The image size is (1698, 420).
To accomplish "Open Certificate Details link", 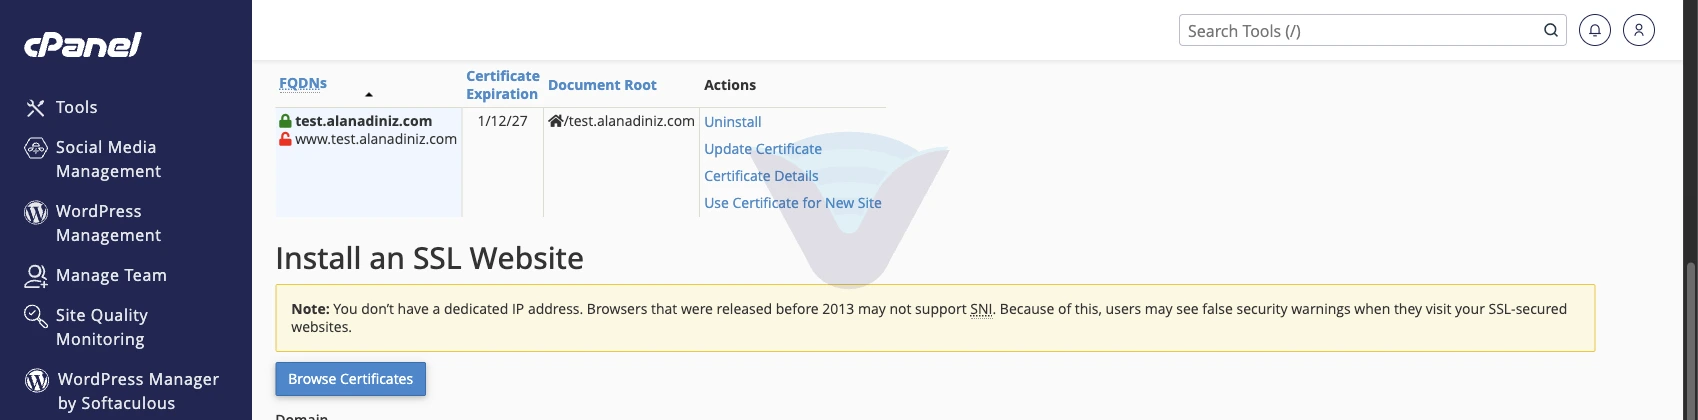I will [761, 176].
